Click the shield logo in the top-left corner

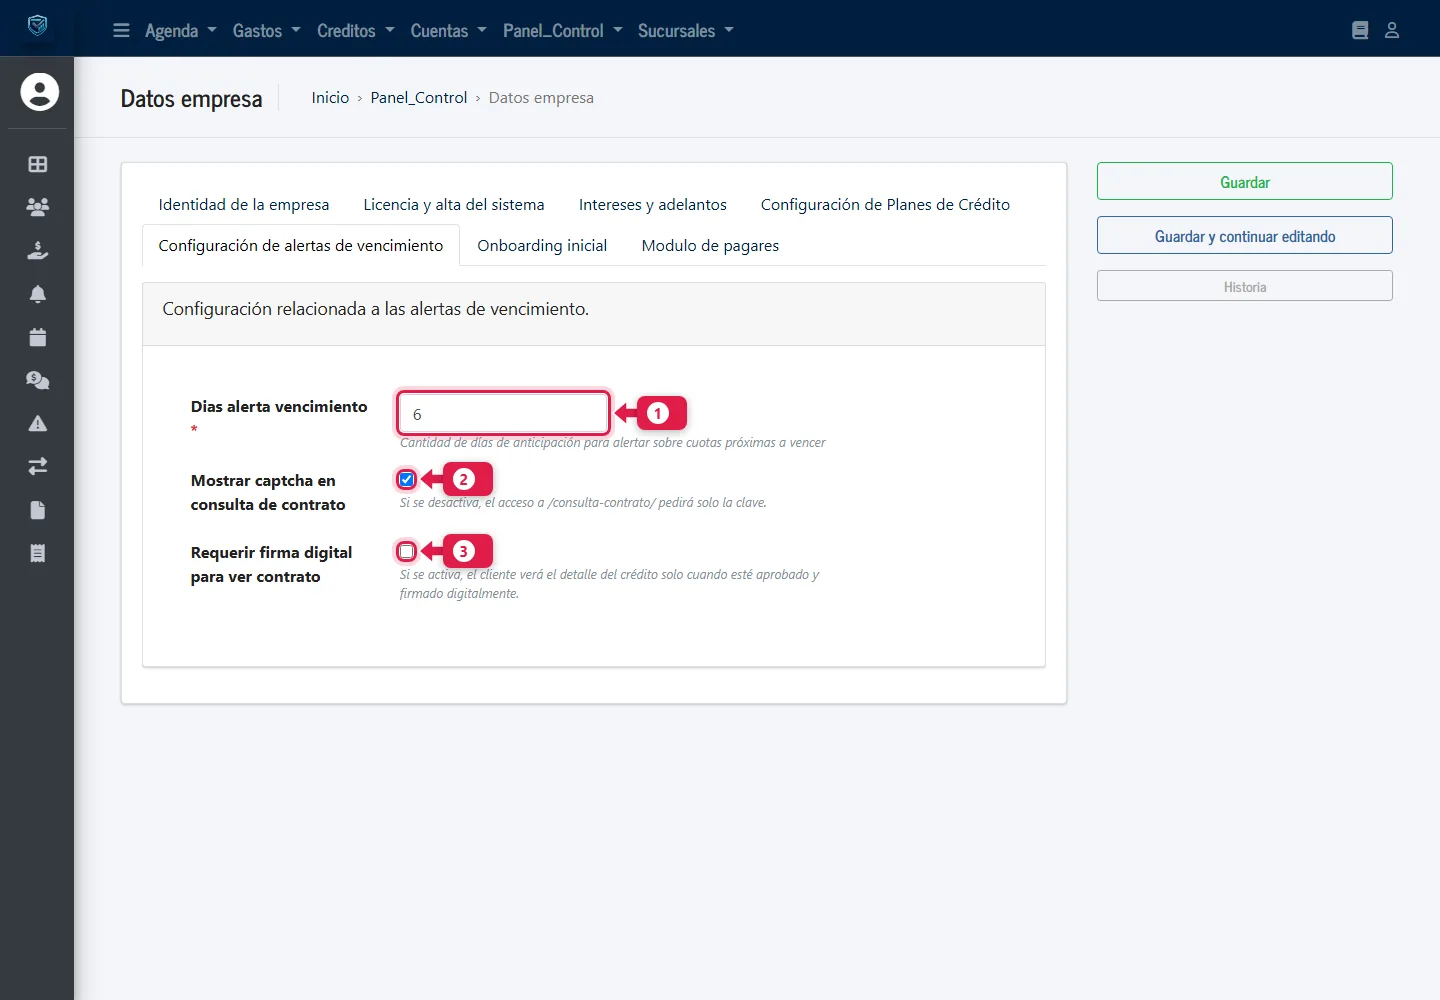(37, 25)
